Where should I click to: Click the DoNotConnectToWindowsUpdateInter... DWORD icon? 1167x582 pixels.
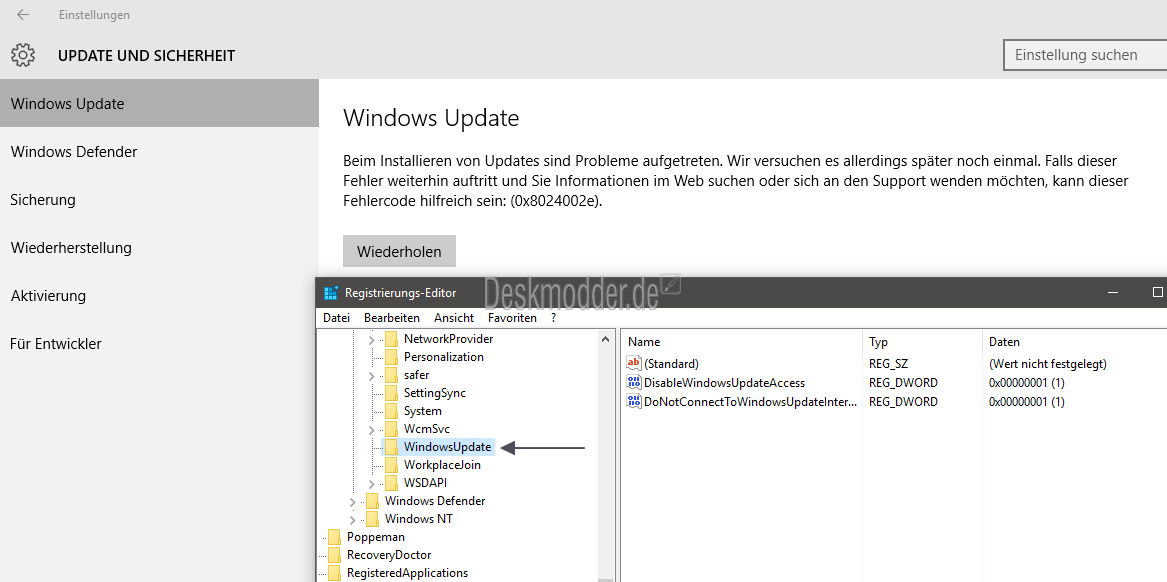point(634,402)
